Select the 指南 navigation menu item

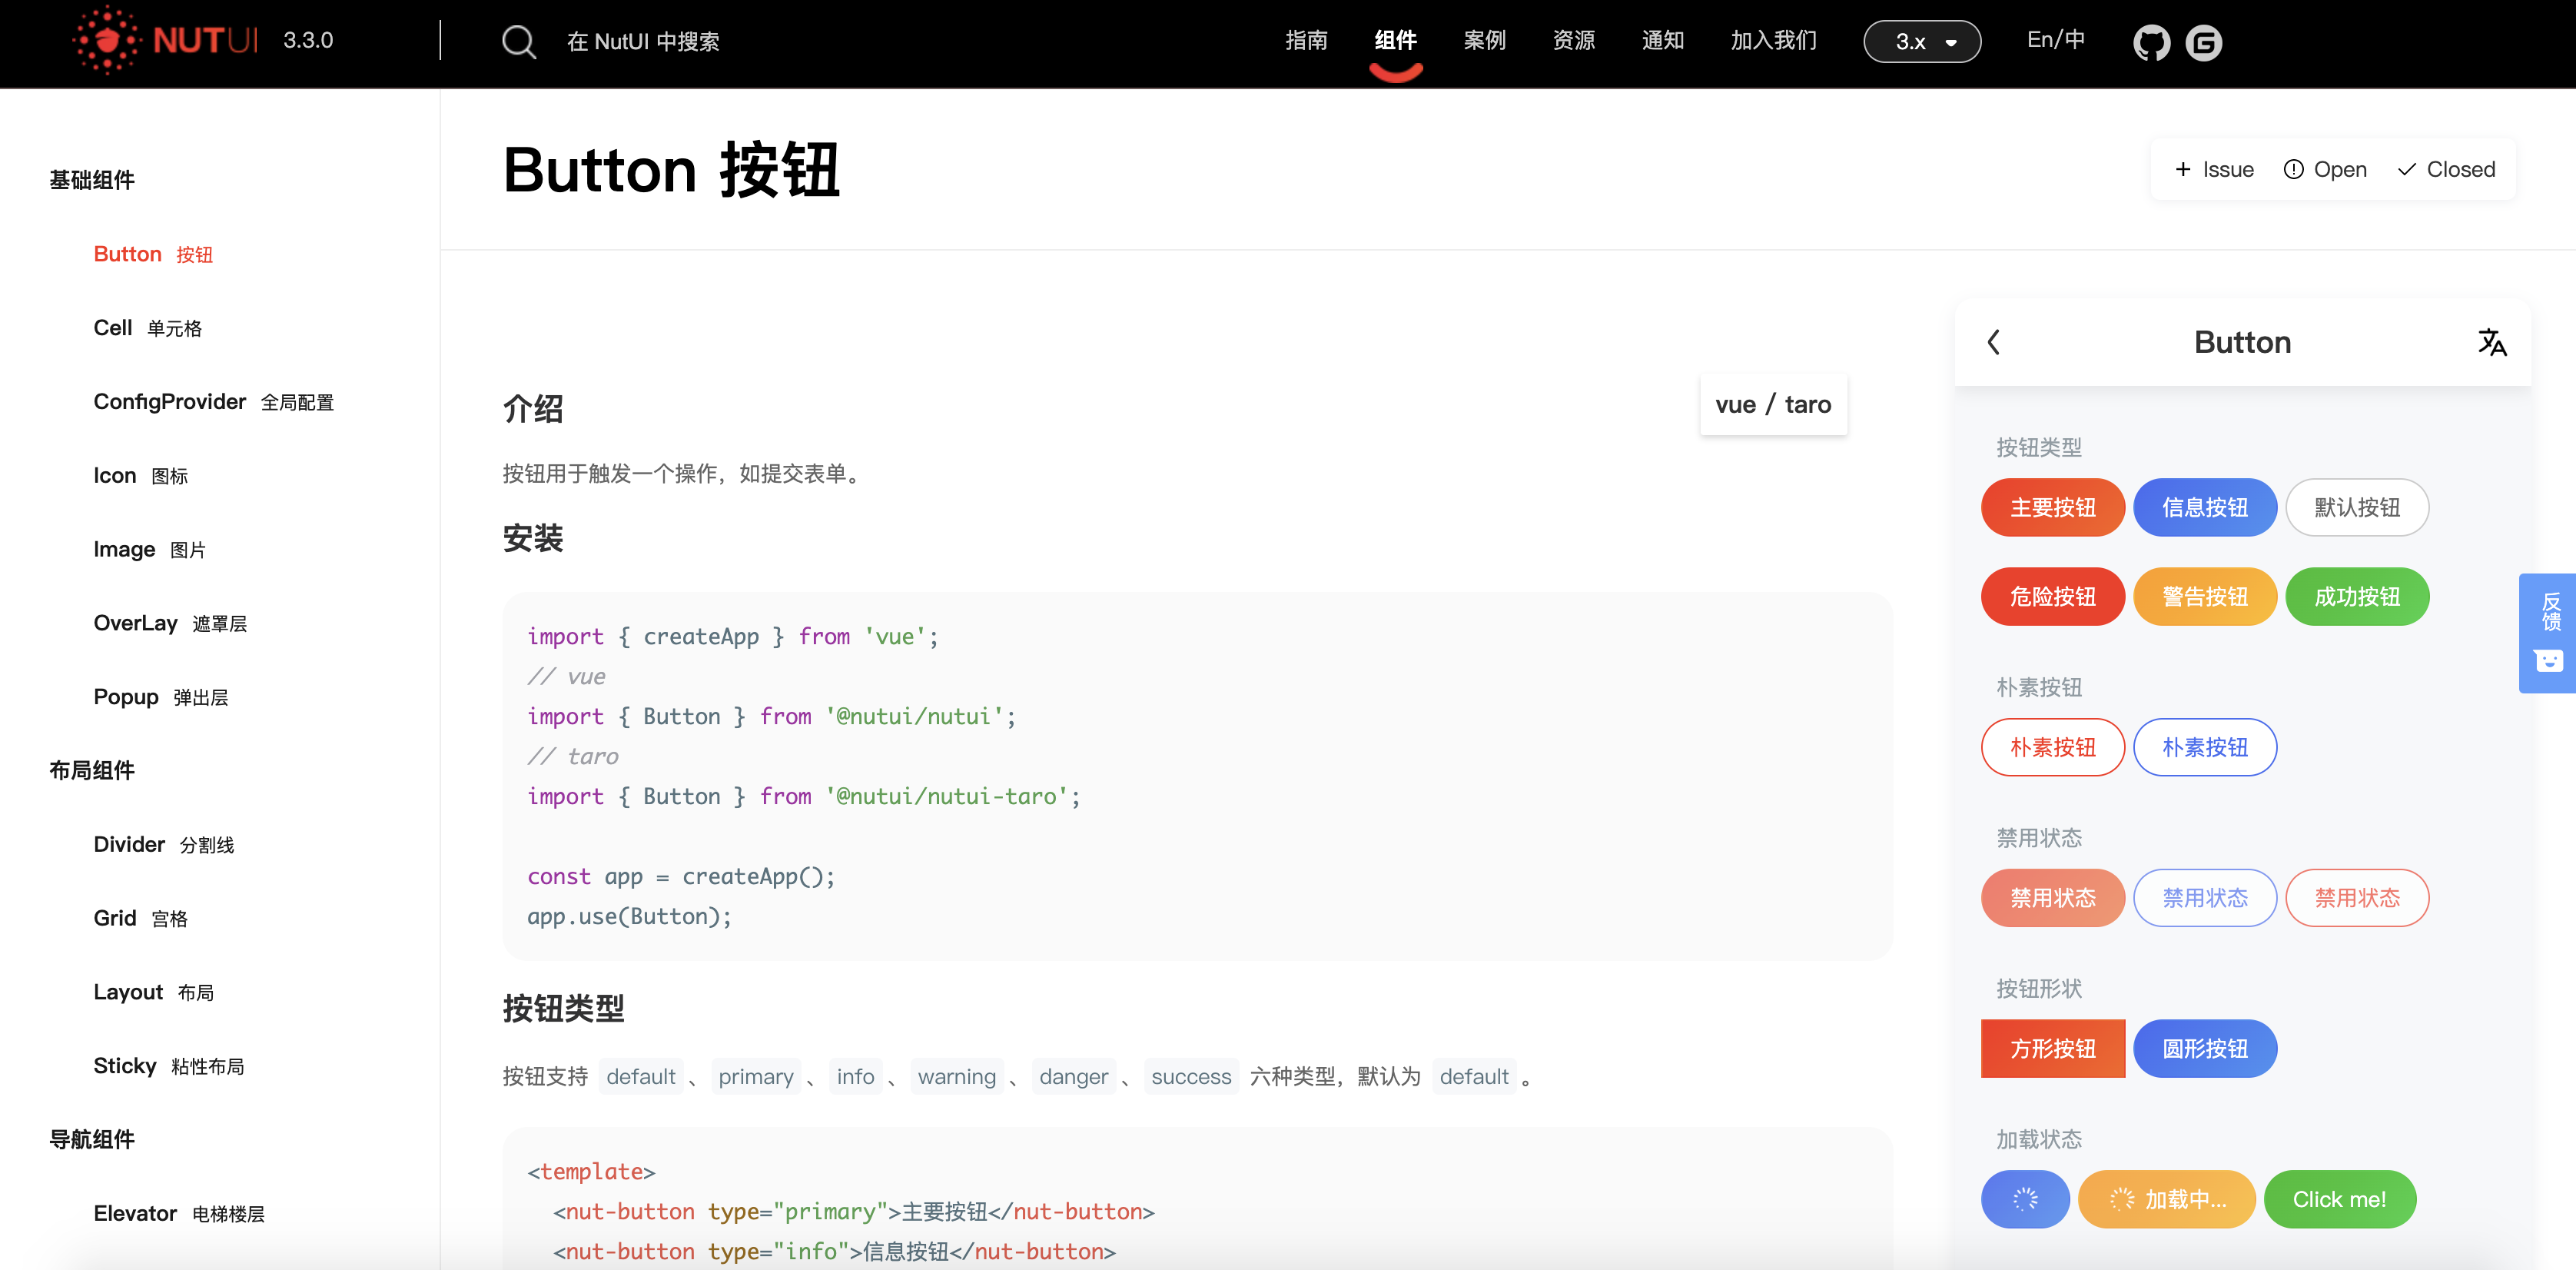(1306, 40)
